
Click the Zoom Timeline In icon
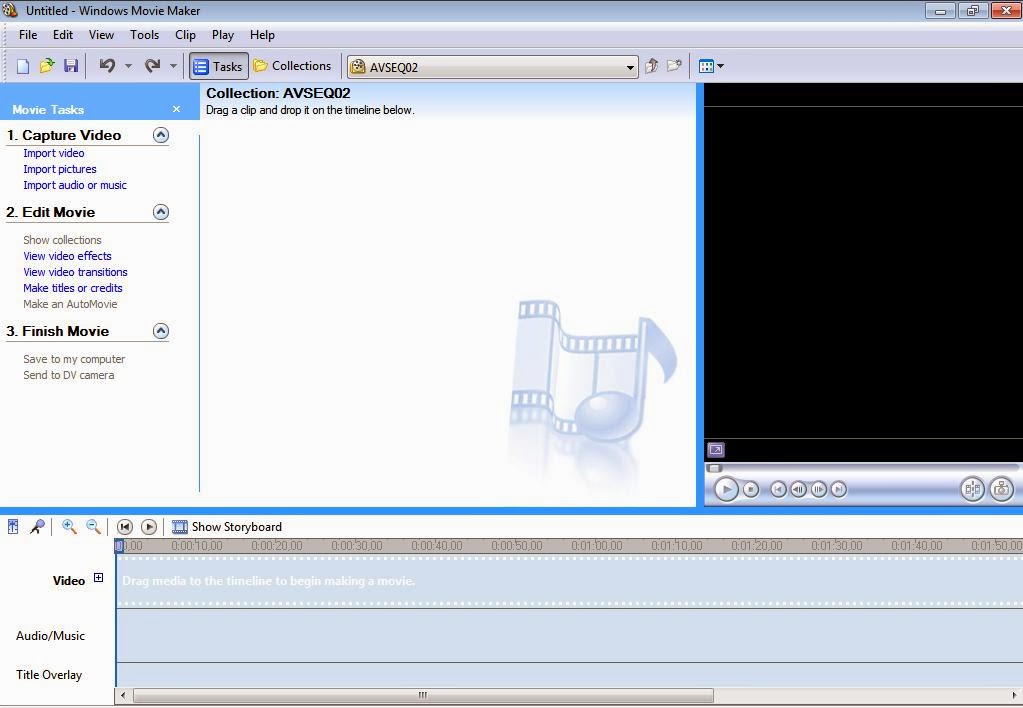[x=69, y=527]
